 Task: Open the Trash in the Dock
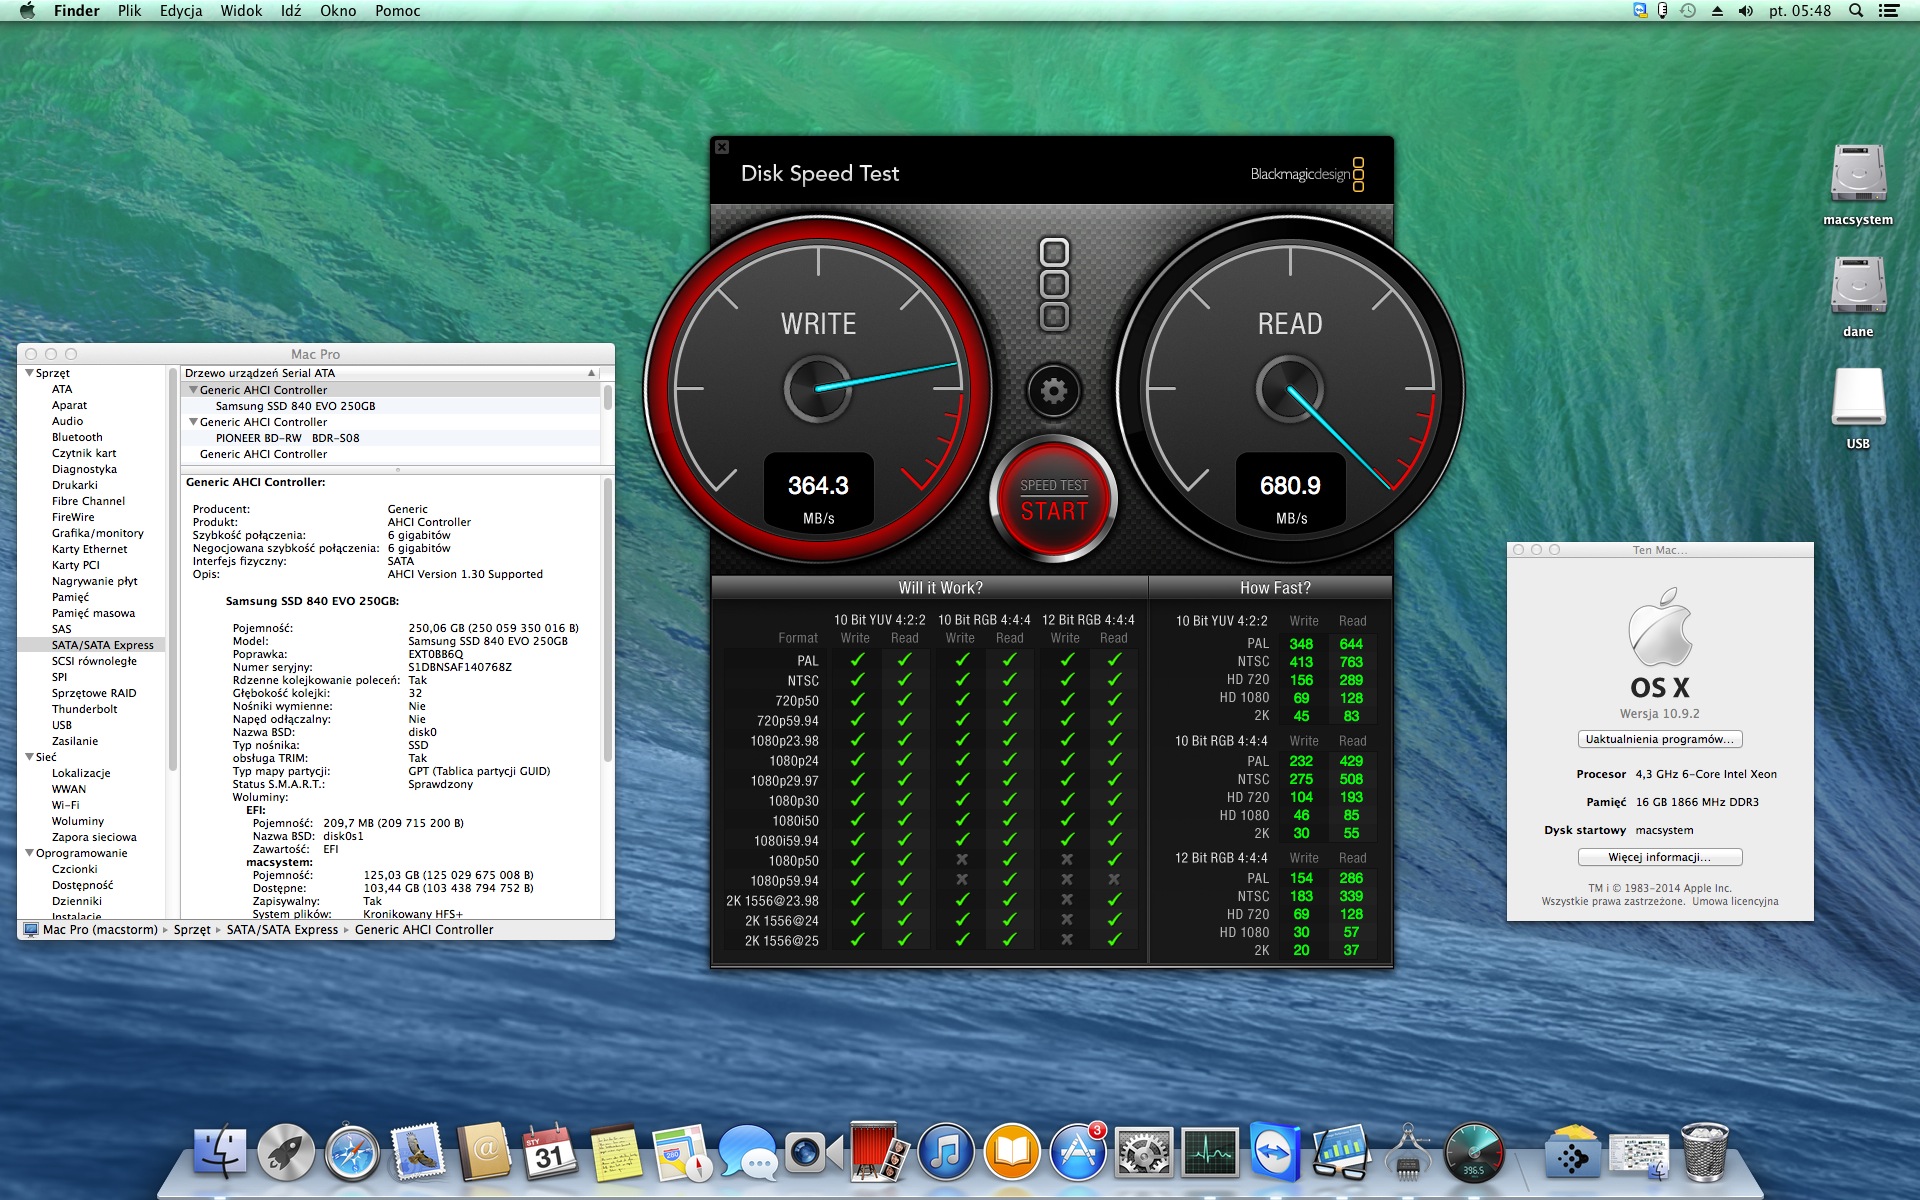click(x=1705, y=1153)
